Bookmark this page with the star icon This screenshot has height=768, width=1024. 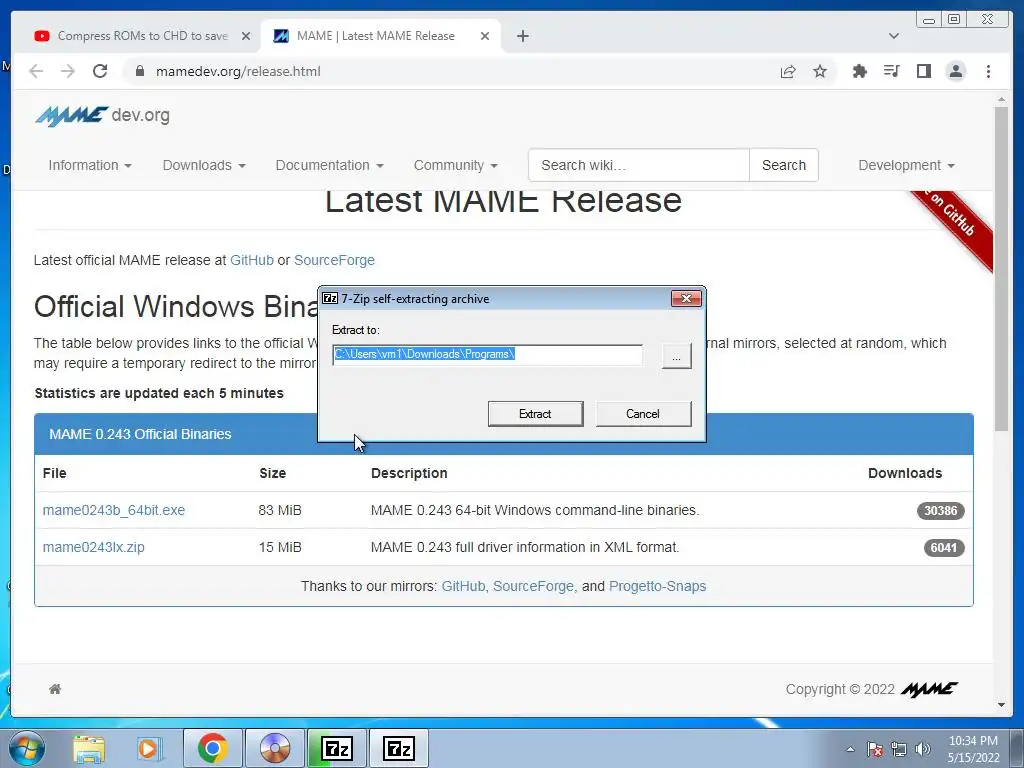click(820, 71)
